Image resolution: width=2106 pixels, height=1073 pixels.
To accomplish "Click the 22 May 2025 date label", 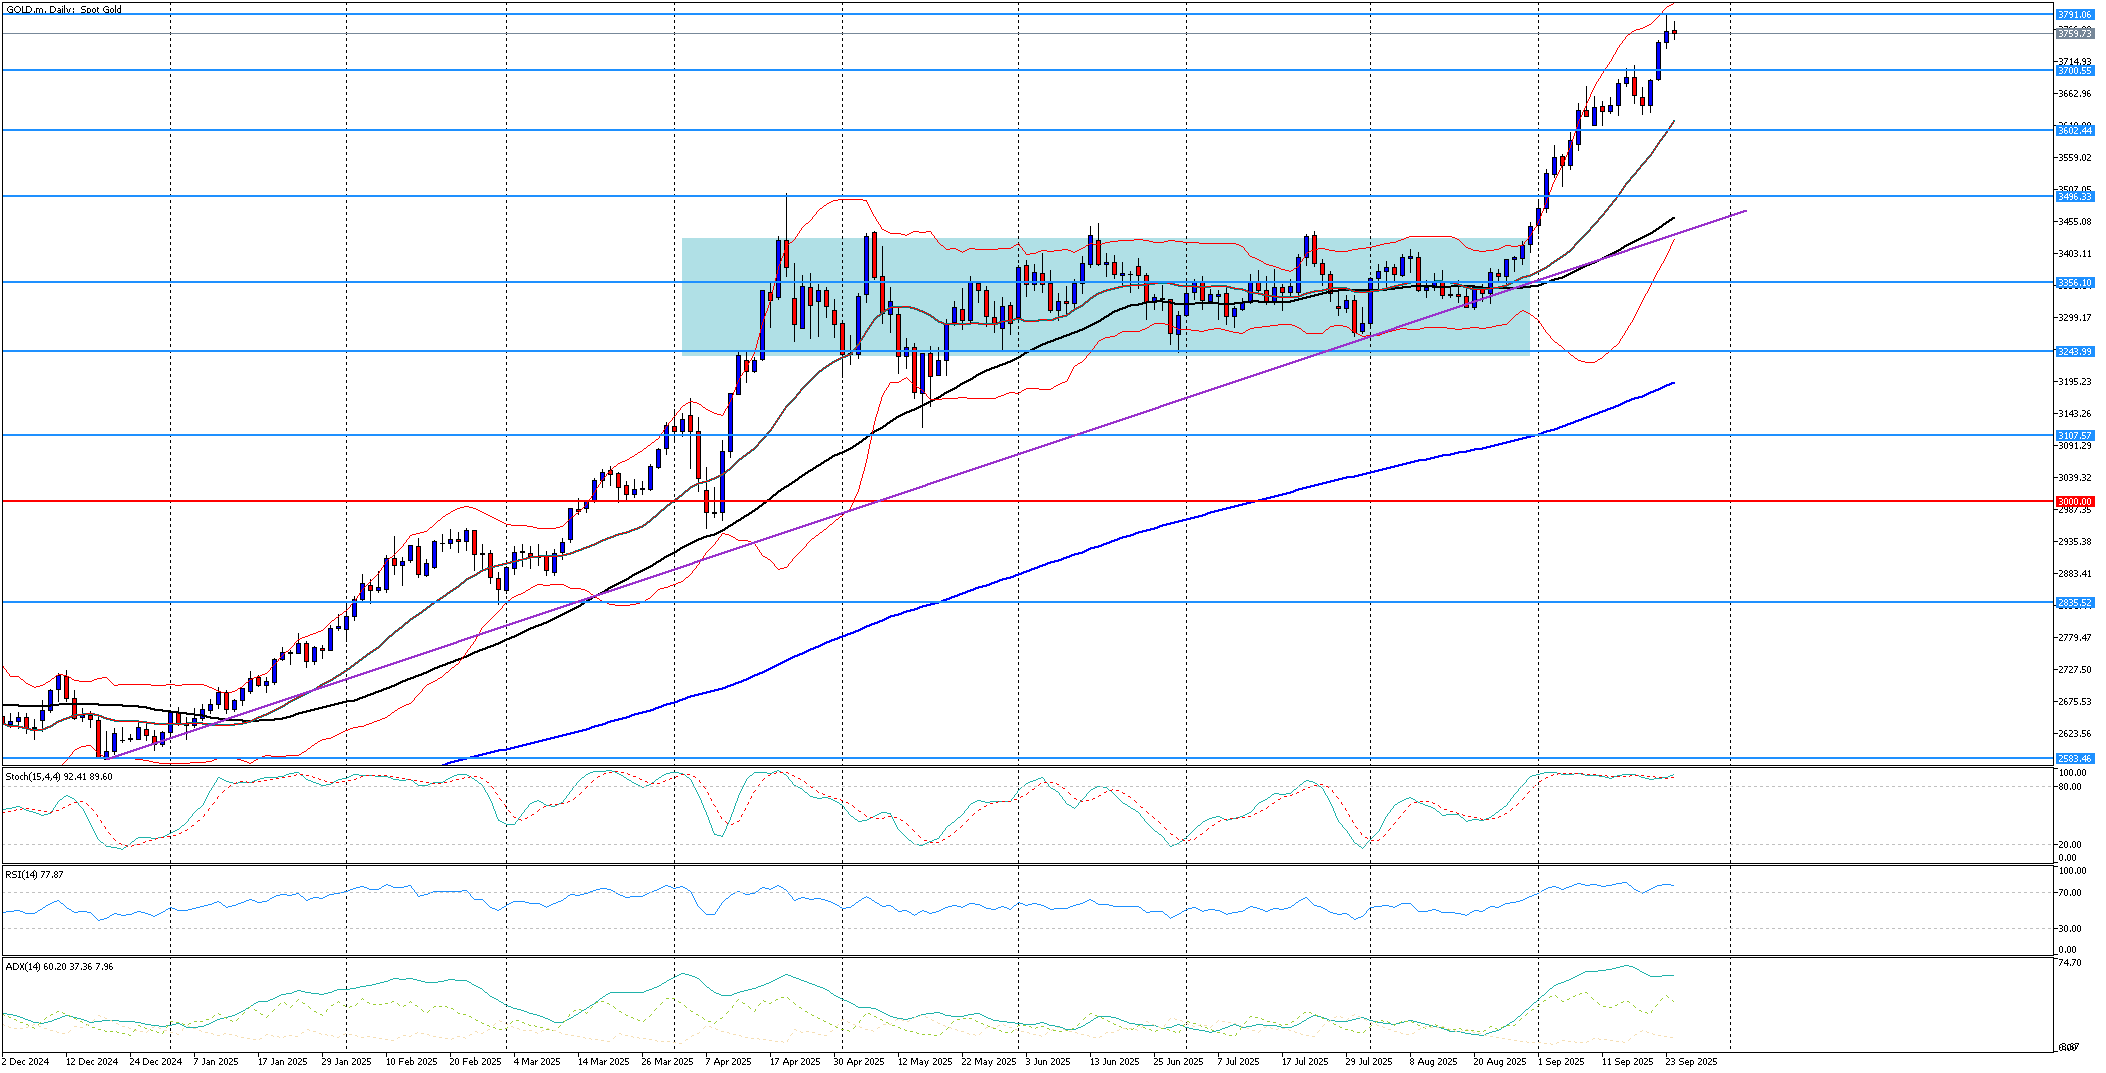I will [x=989, y=1061].
